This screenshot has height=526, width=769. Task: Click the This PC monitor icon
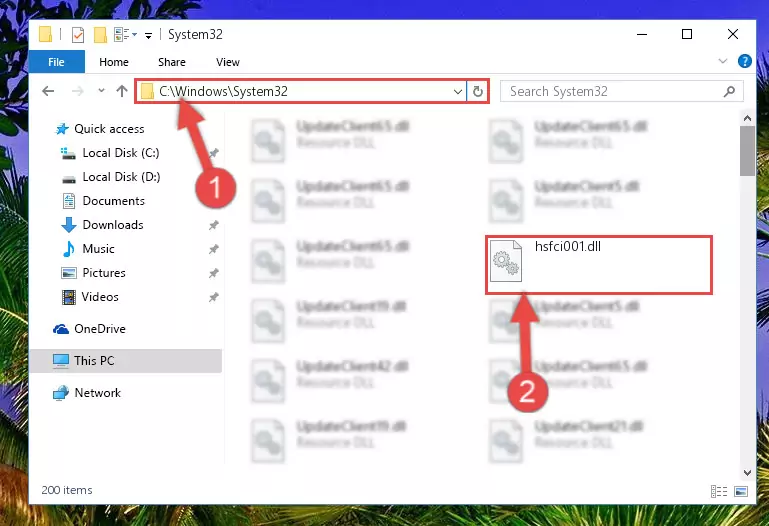tap(61, 361)
